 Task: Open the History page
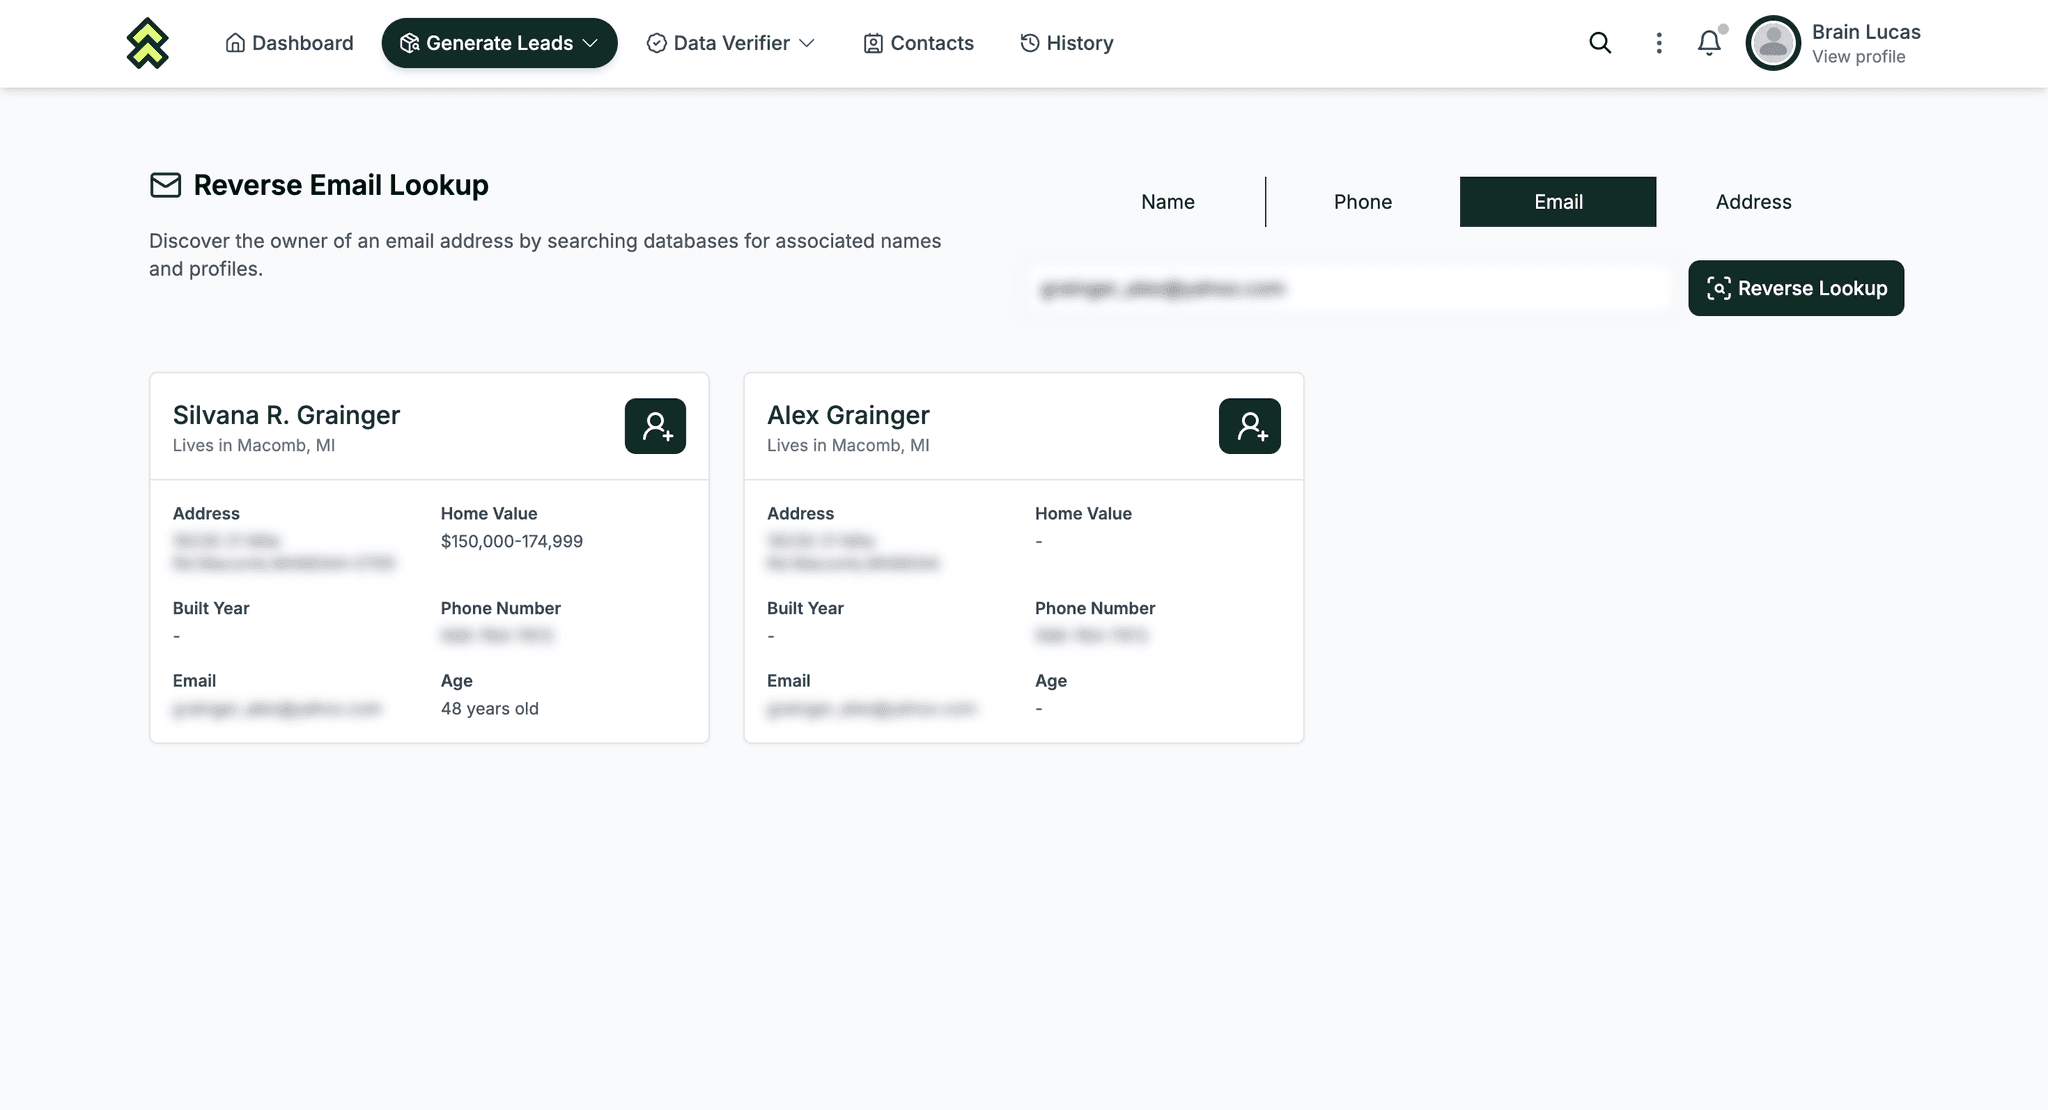(1066, 43)
